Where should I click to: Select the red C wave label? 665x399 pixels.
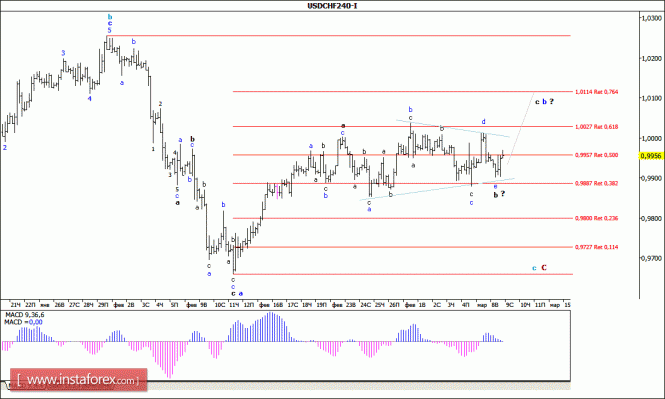544,268
